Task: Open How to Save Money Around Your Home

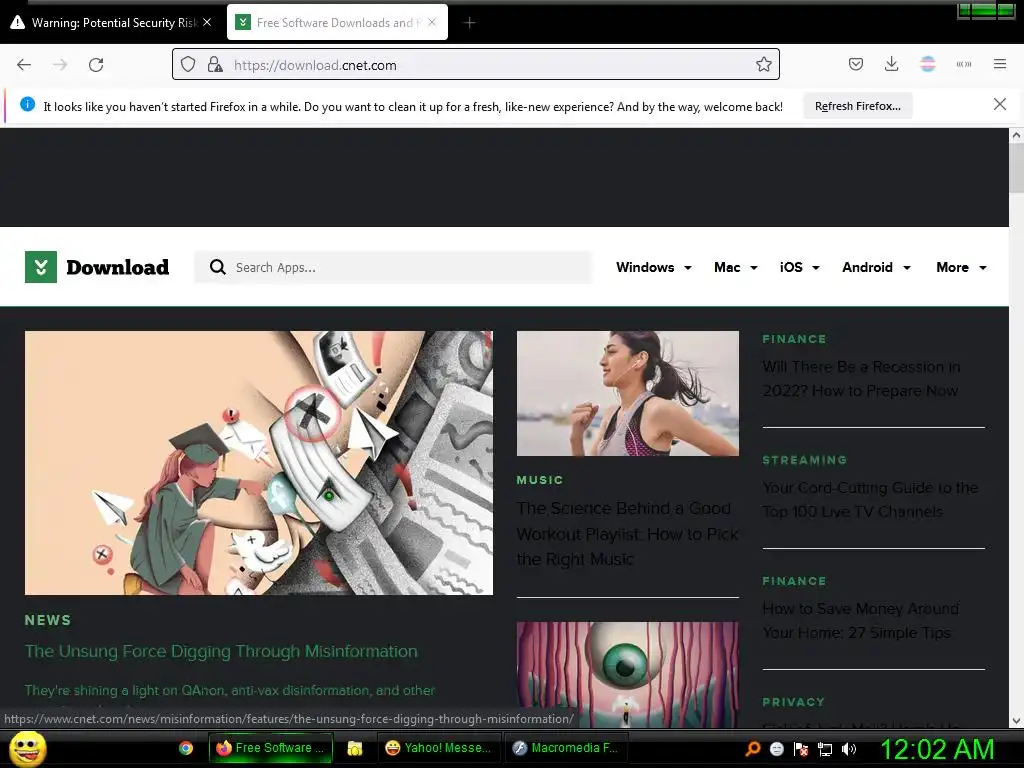Action: [x=860, y=620]
